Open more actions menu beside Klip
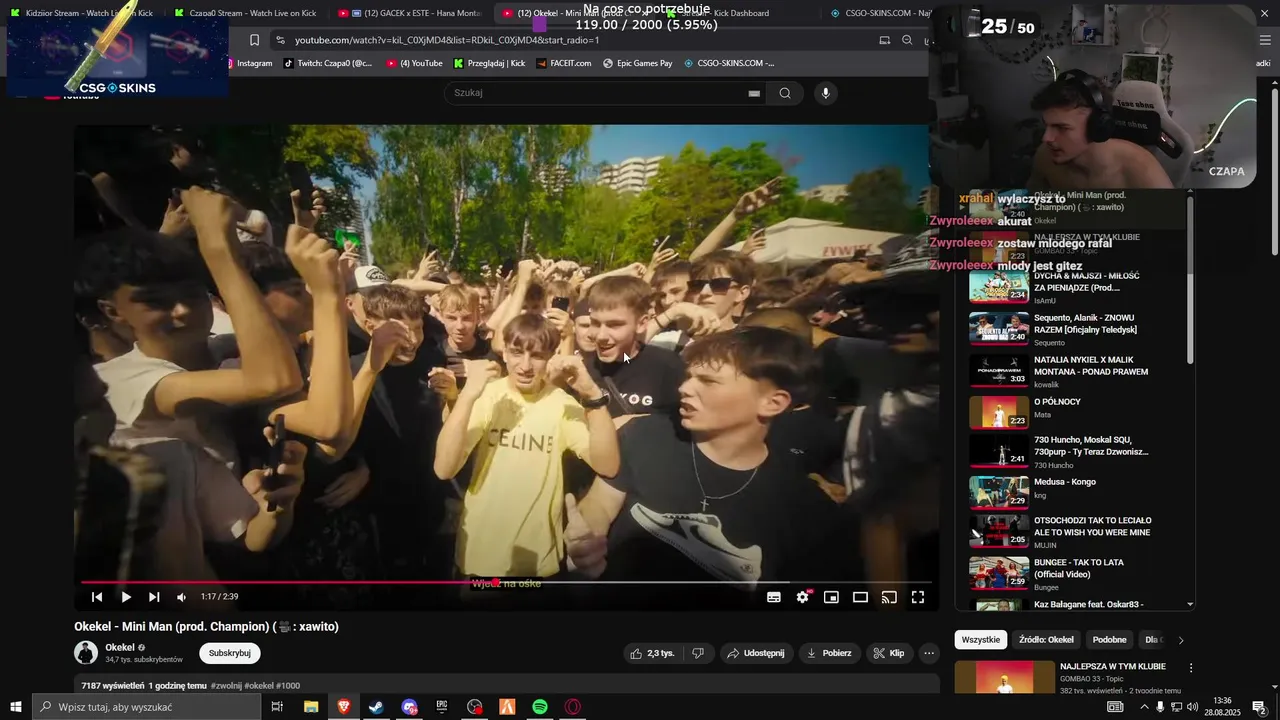Screen dimensions: 1280x720 (929, 653)
